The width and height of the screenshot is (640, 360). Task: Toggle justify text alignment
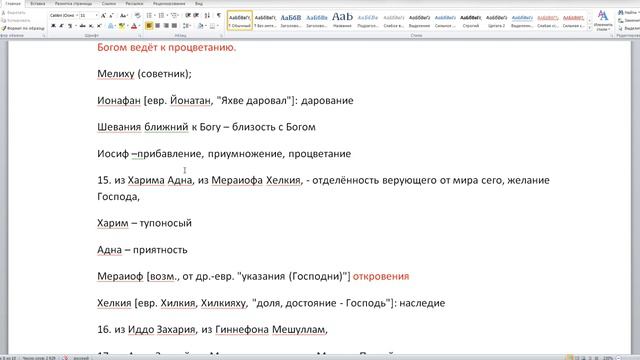174,26
